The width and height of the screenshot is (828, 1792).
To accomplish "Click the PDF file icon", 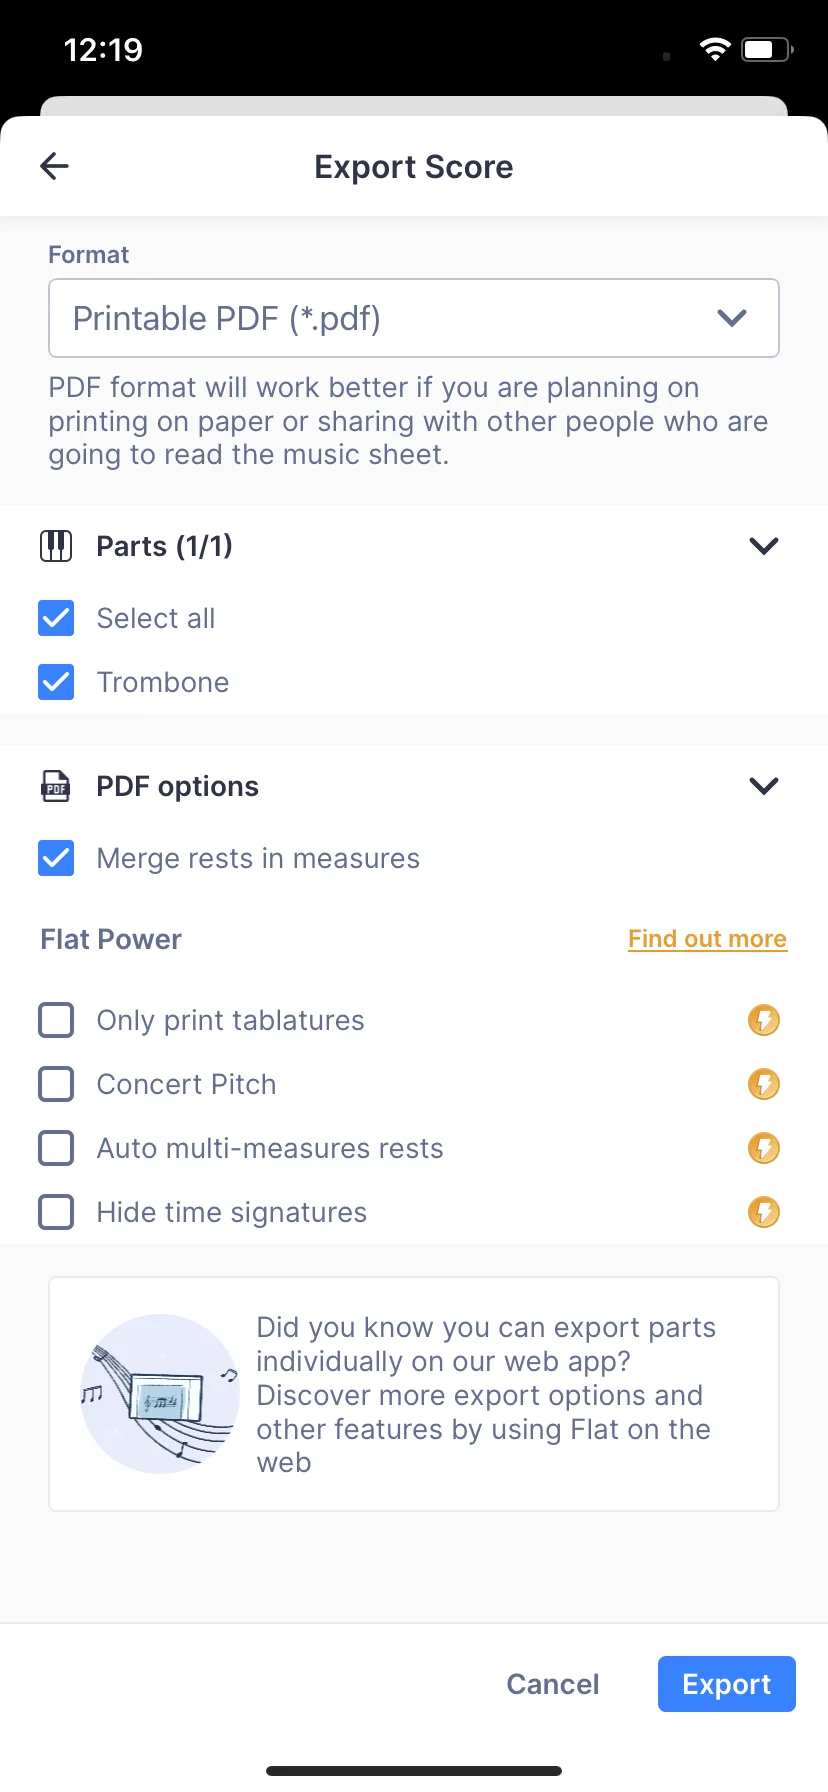I will click(56, 786).
